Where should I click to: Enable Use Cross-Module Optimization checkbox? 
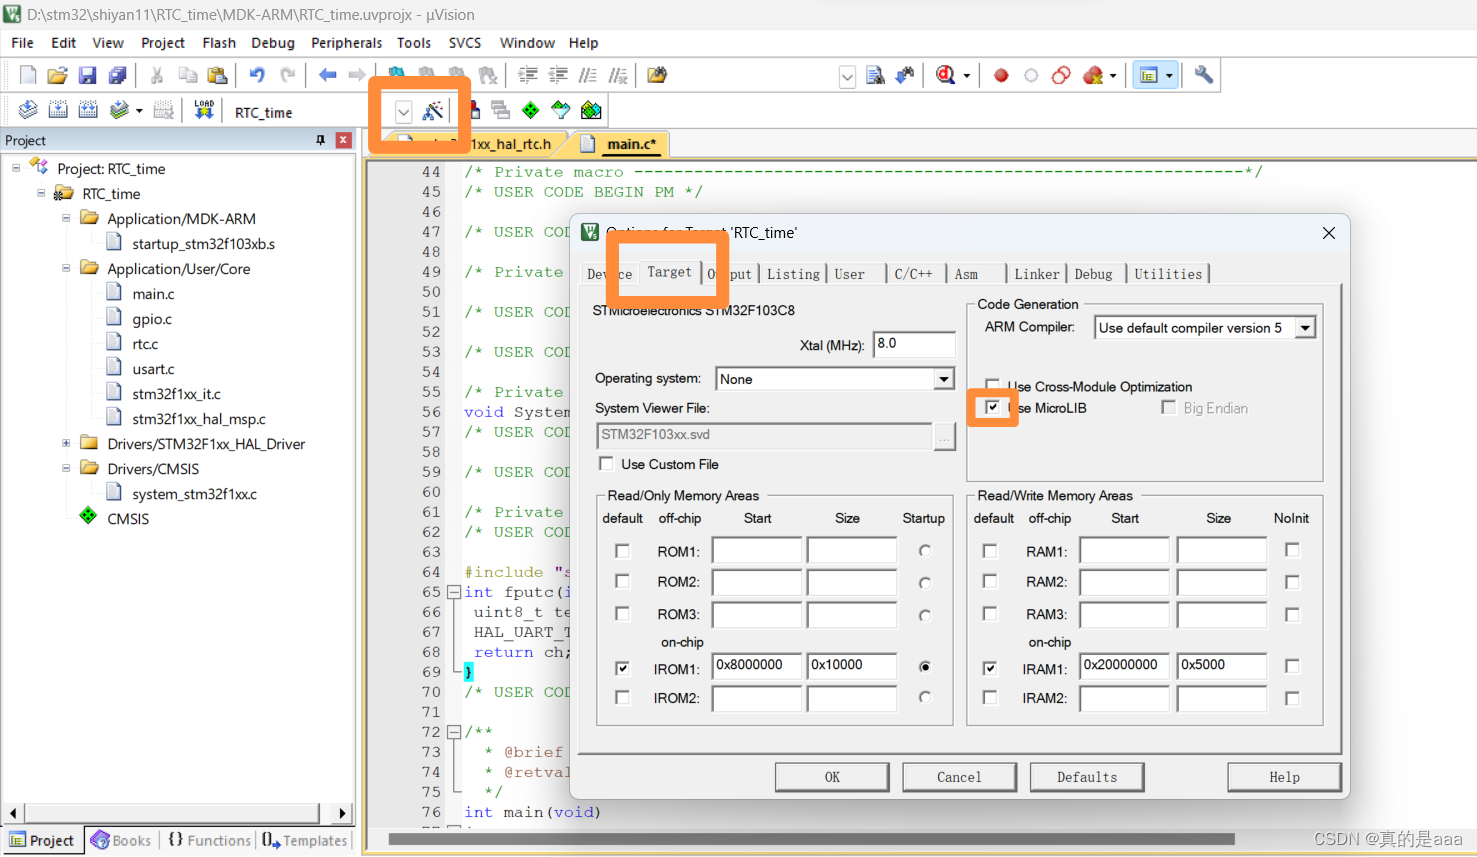pyautogui.click(x=992, y=386)
